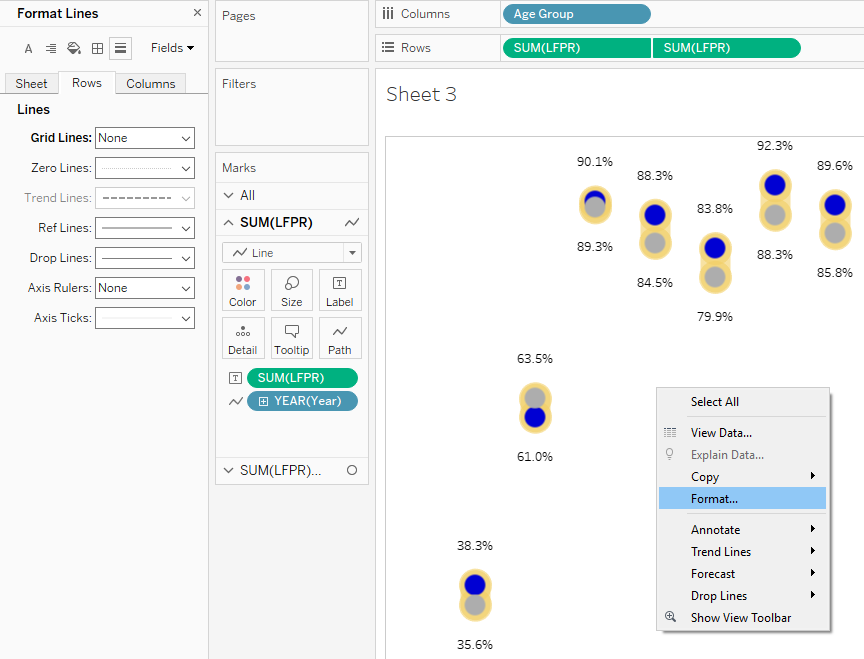Screen dimensions: 864x659
Task: Click the Detail mark property
Action: [x=243, y=338]
